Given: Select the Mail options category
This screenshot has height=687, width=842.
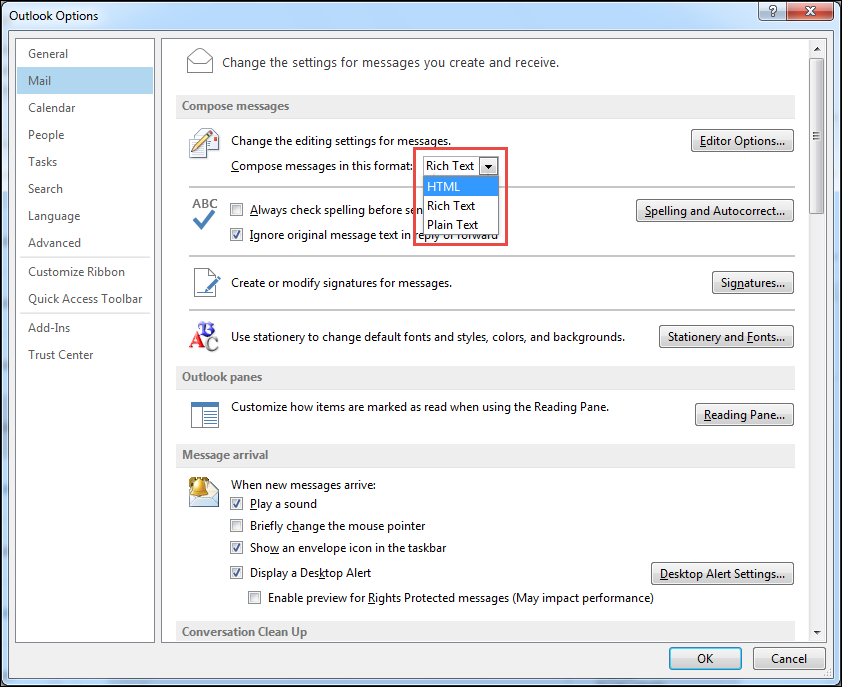Looking at the screenshot, I should tap(85, 81).
